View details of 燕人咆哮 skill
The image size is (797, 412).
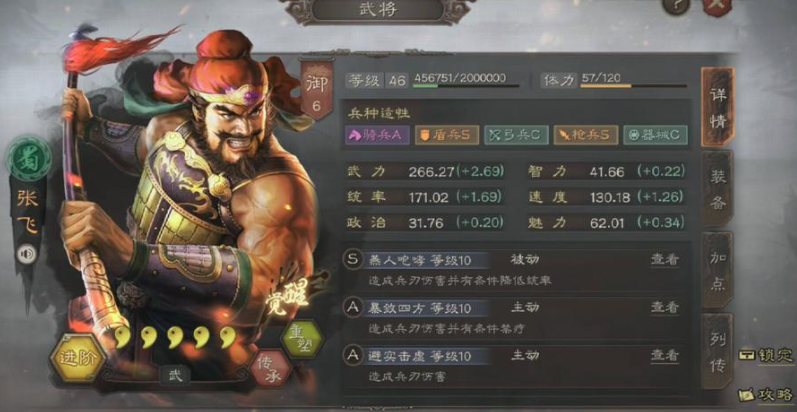(x=665, y=260)
